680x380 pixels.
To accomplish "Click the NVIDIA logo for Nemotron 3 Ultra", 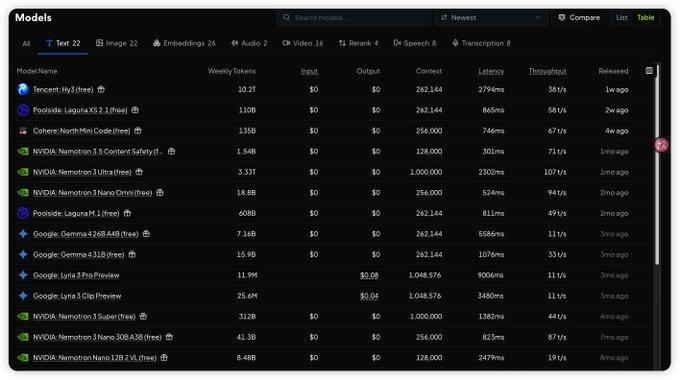I will (23, 172).
